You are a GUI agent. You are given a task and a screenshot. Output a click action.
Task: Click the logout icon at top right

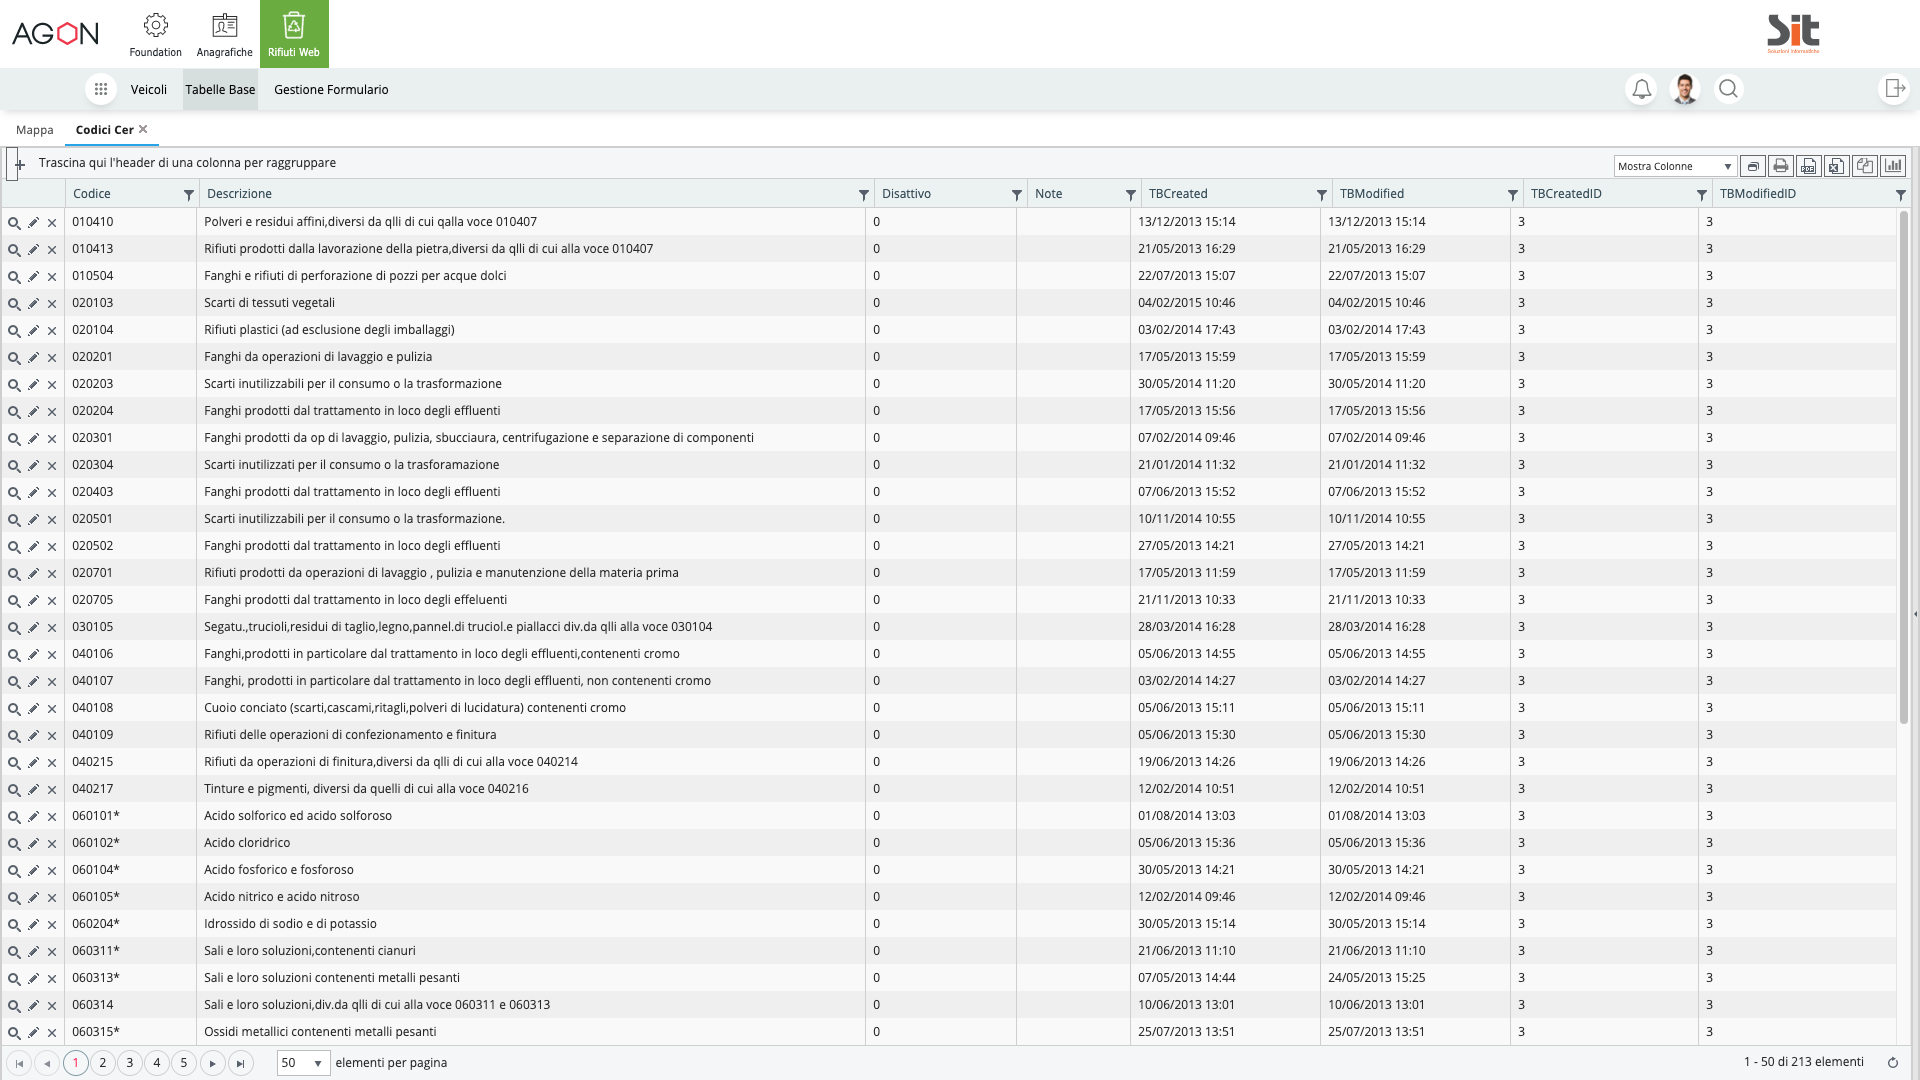click(x=1896, y=89)
